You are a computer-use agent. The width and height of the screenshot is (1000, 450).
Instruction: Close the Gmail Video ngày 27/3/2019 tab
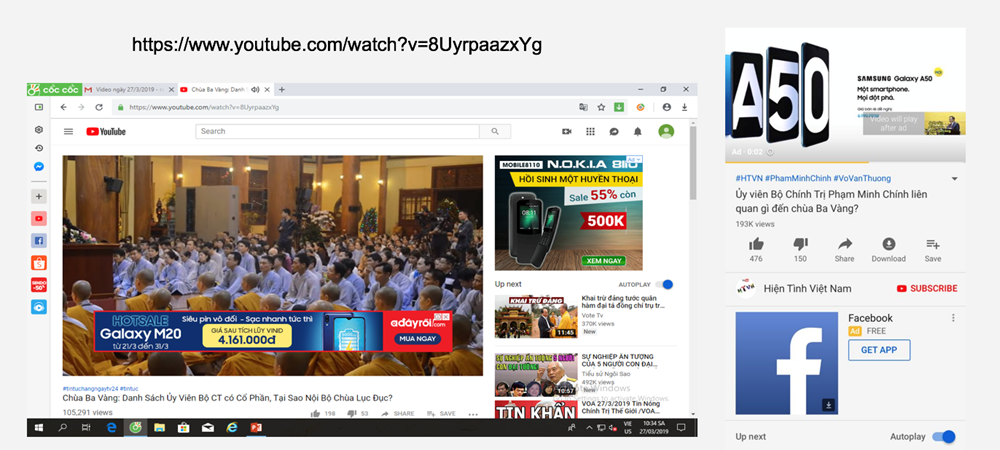(x=170, y=89)
